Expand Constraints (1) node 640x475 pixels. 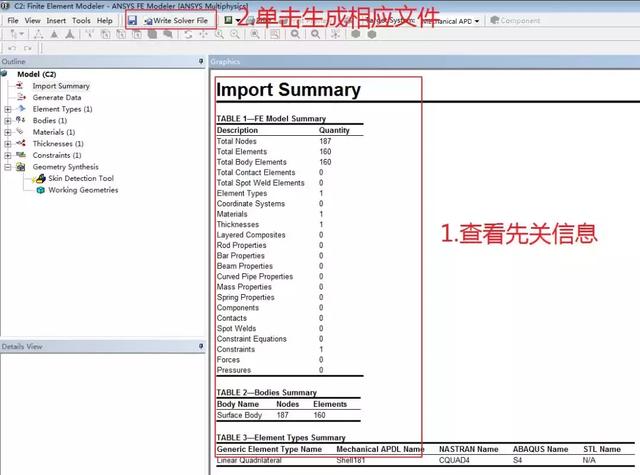click(x=8, y=155)
